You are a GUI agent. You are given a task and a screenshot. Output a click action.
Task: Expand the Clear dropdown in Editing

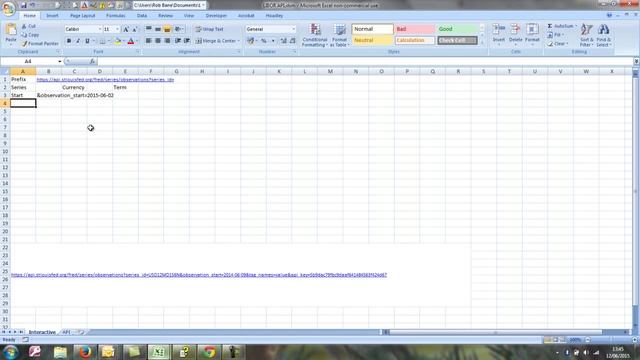(567, 44)
